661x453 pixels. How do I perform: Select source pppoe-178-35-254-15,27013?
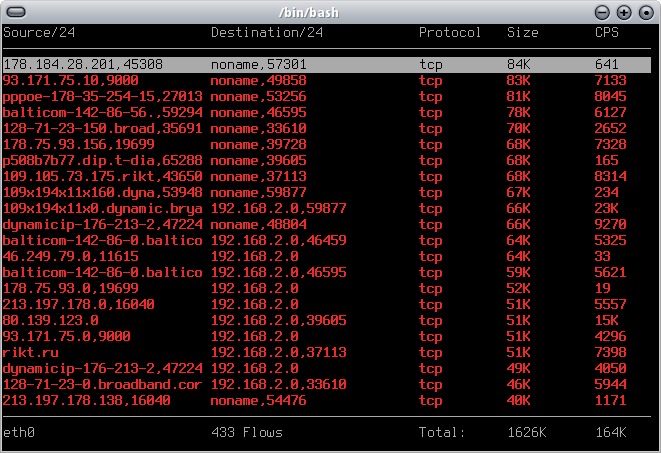pos(102,96)
